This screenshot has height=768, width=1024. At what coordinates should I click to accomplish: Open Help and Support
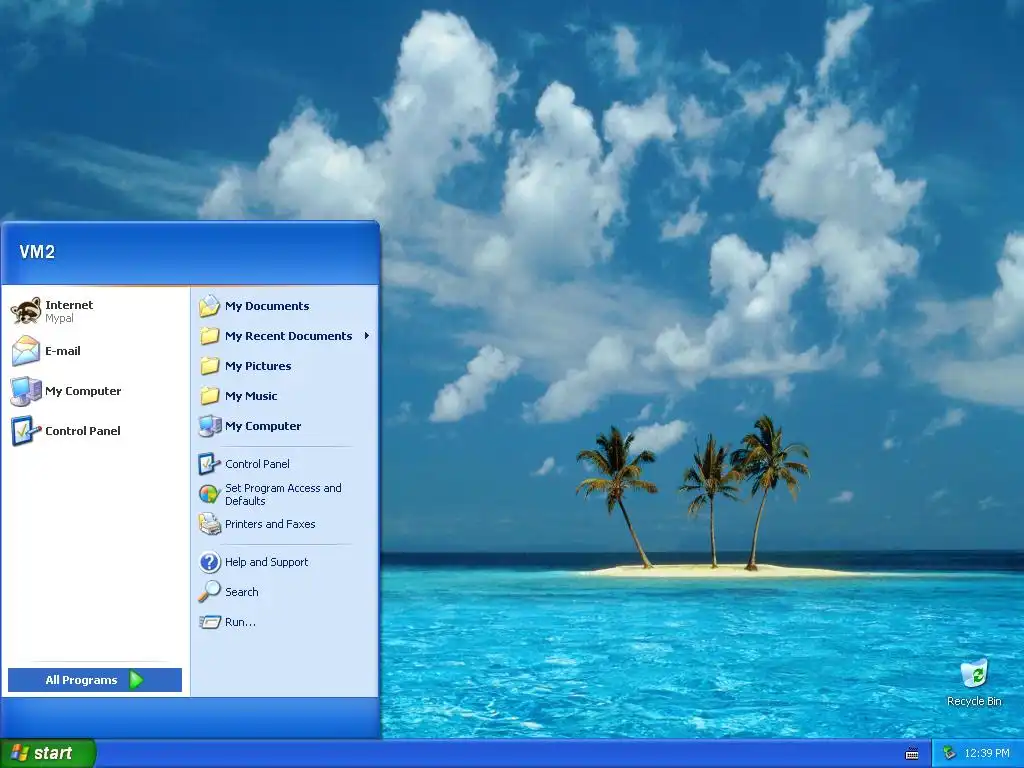(x=284, y=562)
